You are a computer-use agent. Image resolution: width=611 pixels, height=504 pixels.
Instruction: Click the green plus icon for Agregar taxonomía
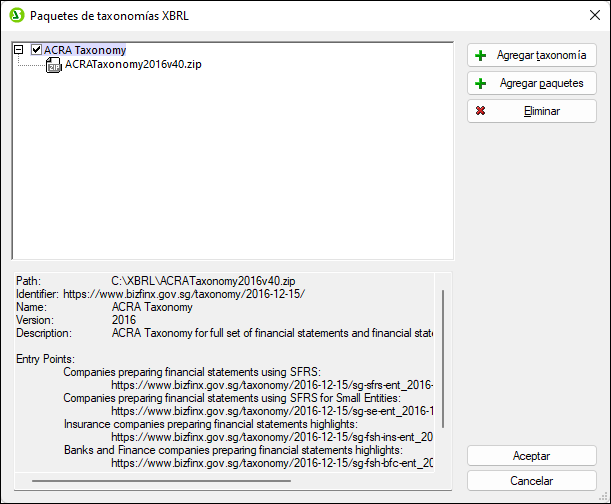481,56
